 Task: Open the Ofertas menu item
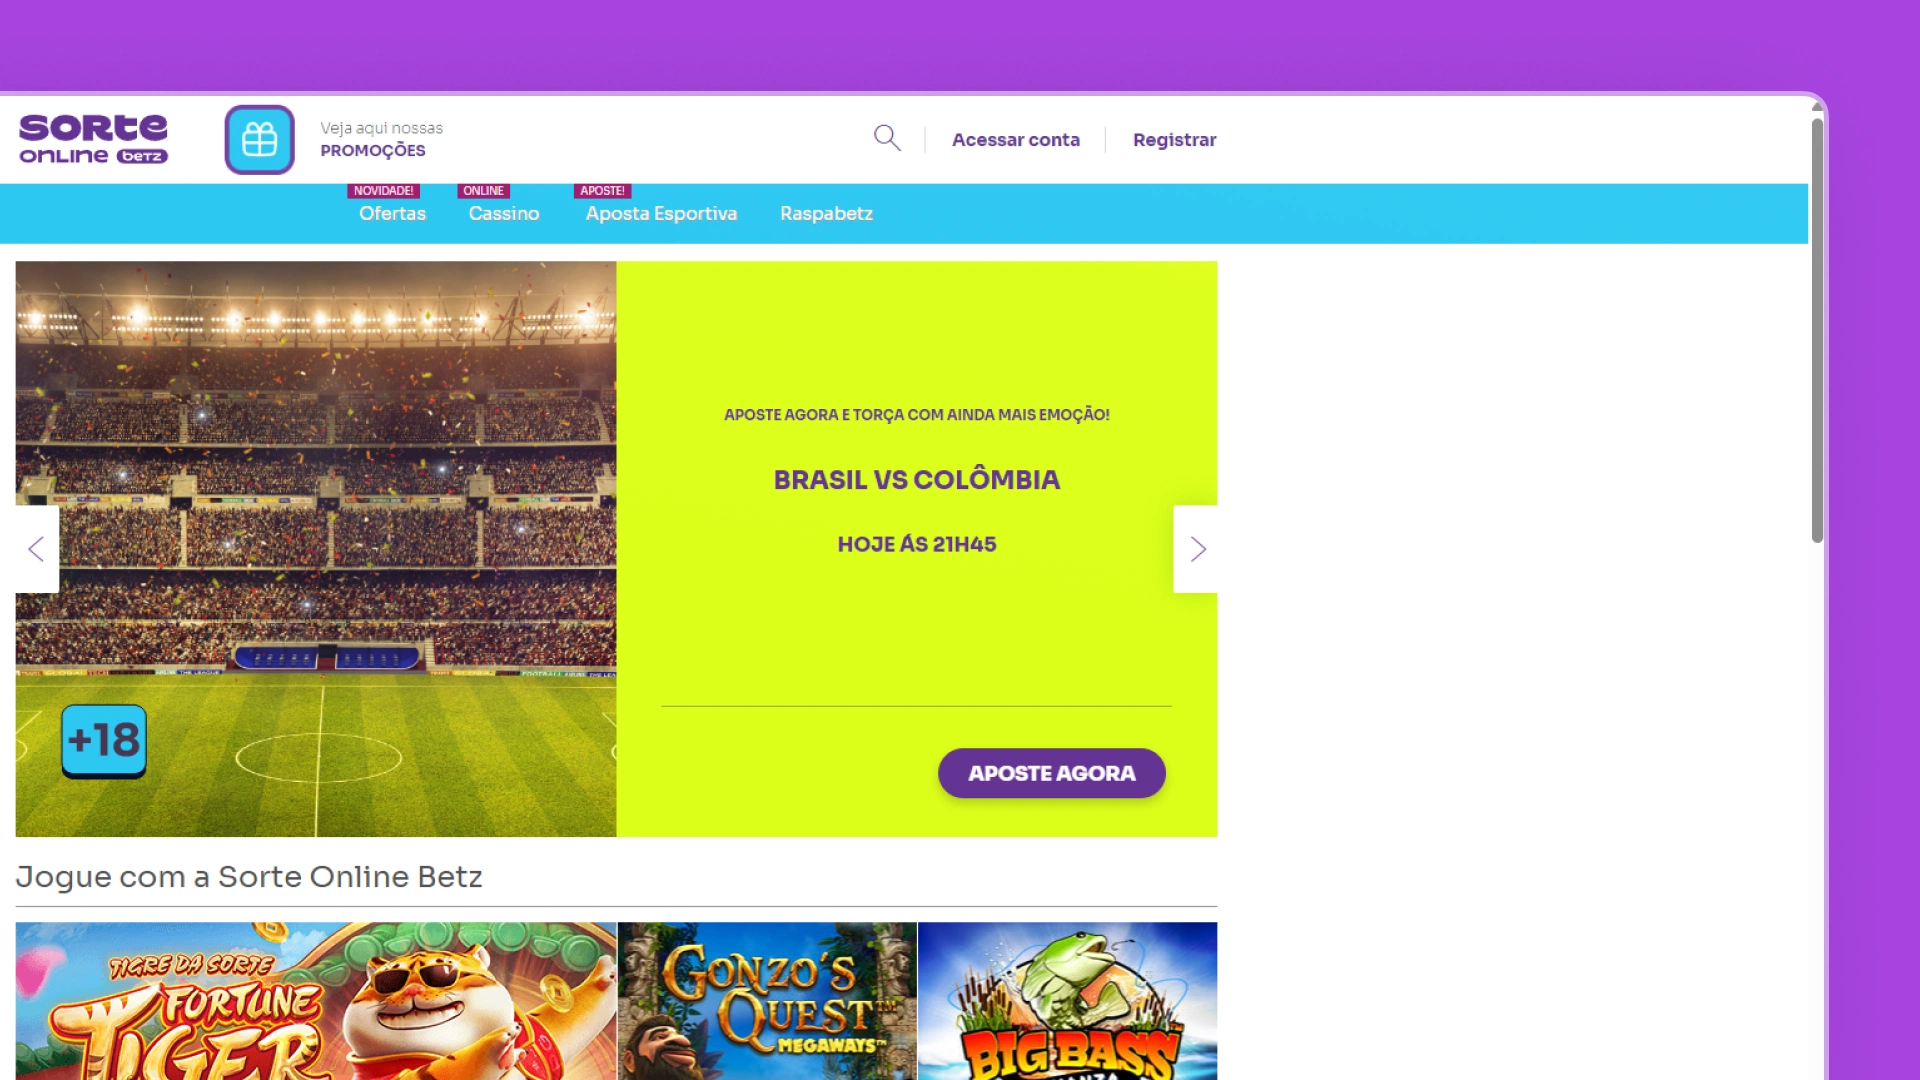[x=392, y=213]
